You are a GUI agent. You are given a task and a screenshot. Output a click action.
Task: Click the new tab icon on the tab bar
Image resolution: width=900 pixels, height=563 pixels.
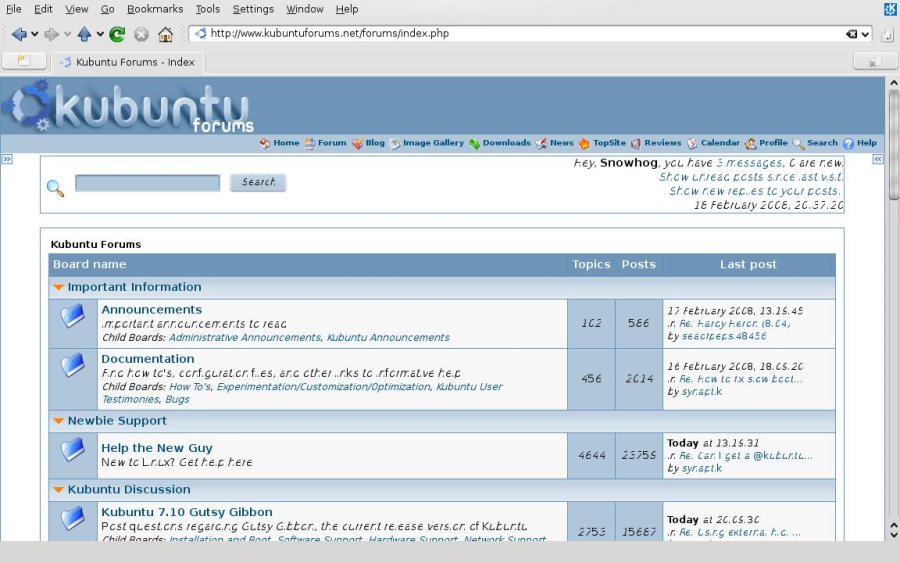point(23,62)
